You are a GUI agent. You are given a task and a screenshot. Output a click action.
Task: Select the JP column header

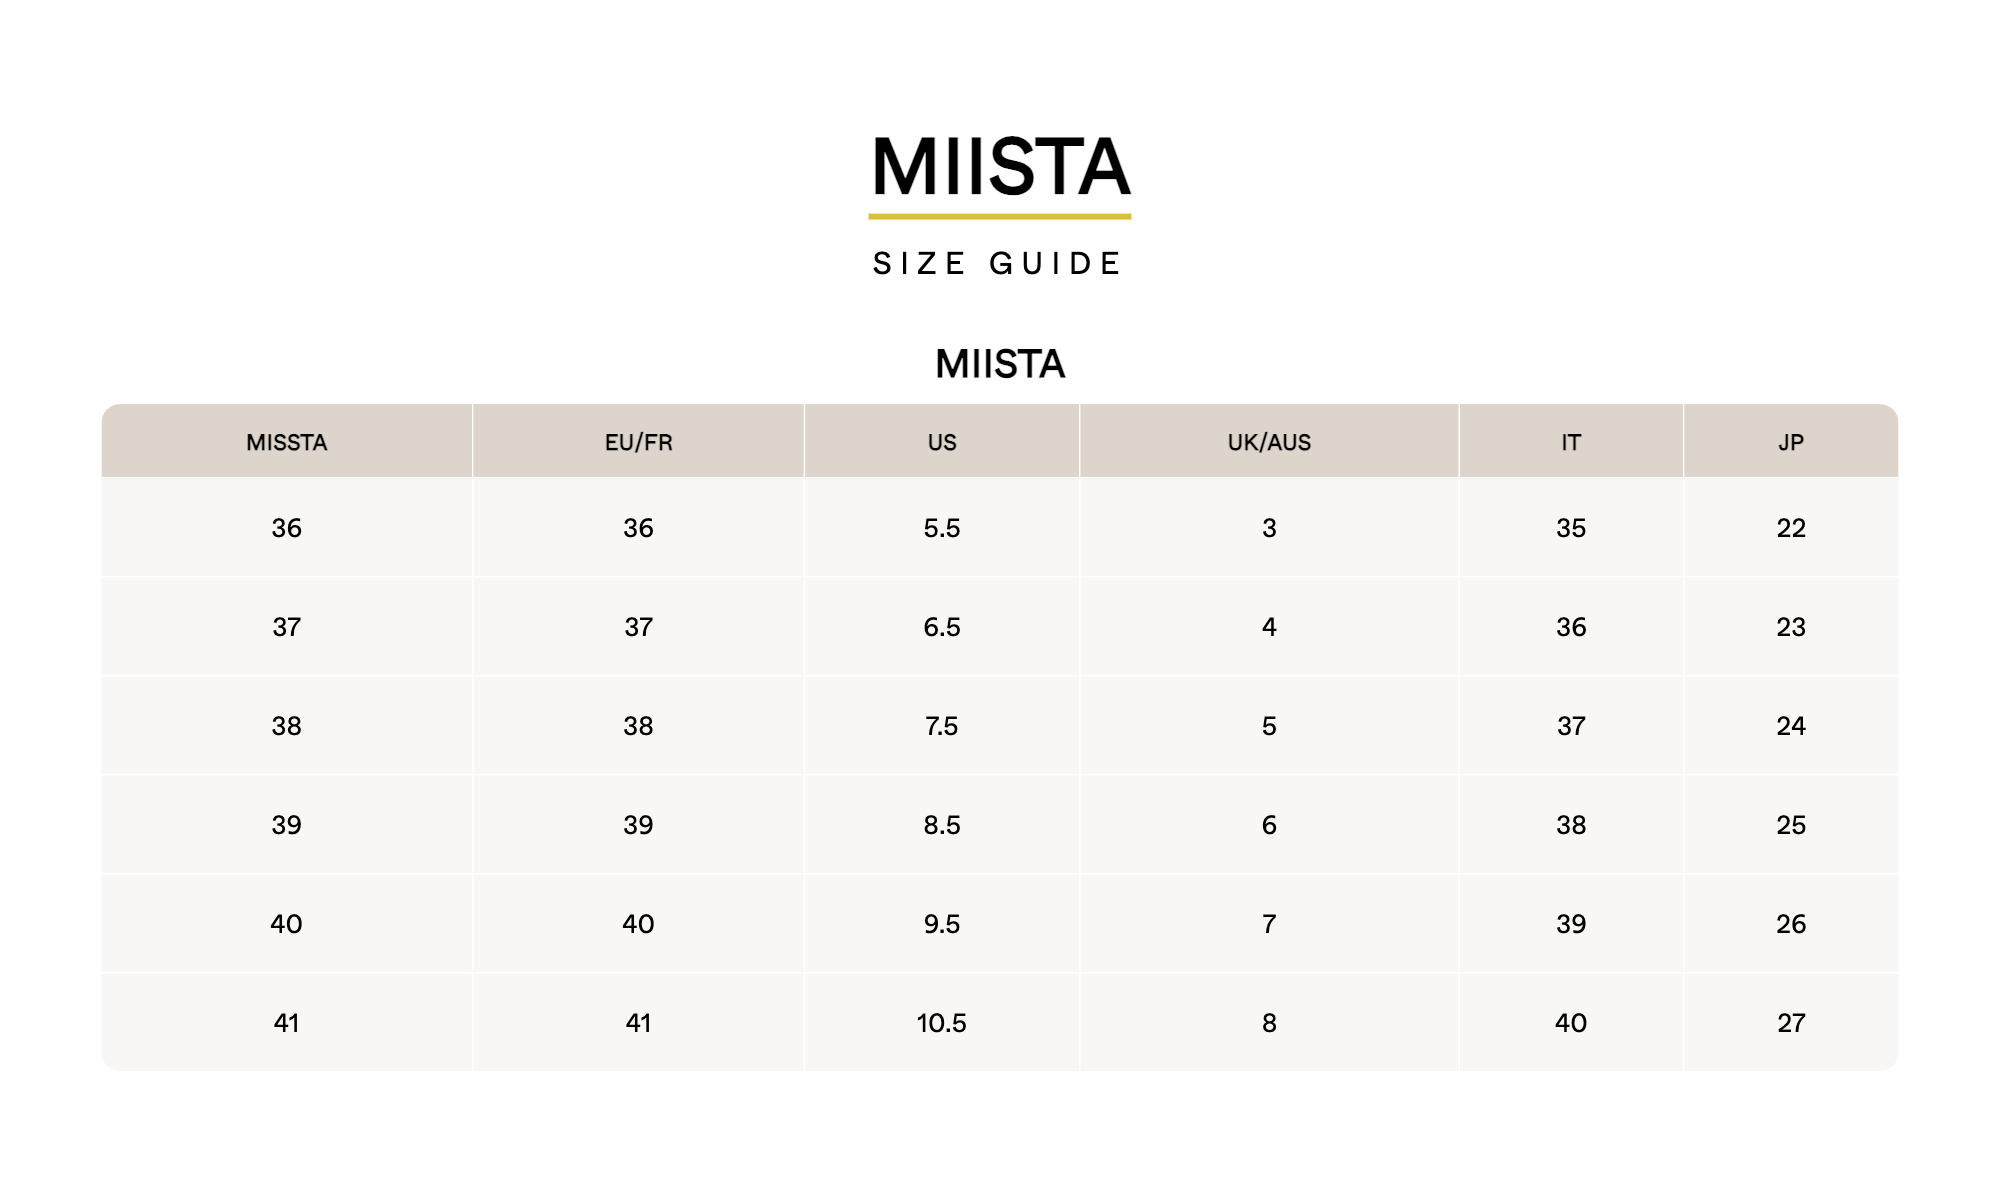1791,442
